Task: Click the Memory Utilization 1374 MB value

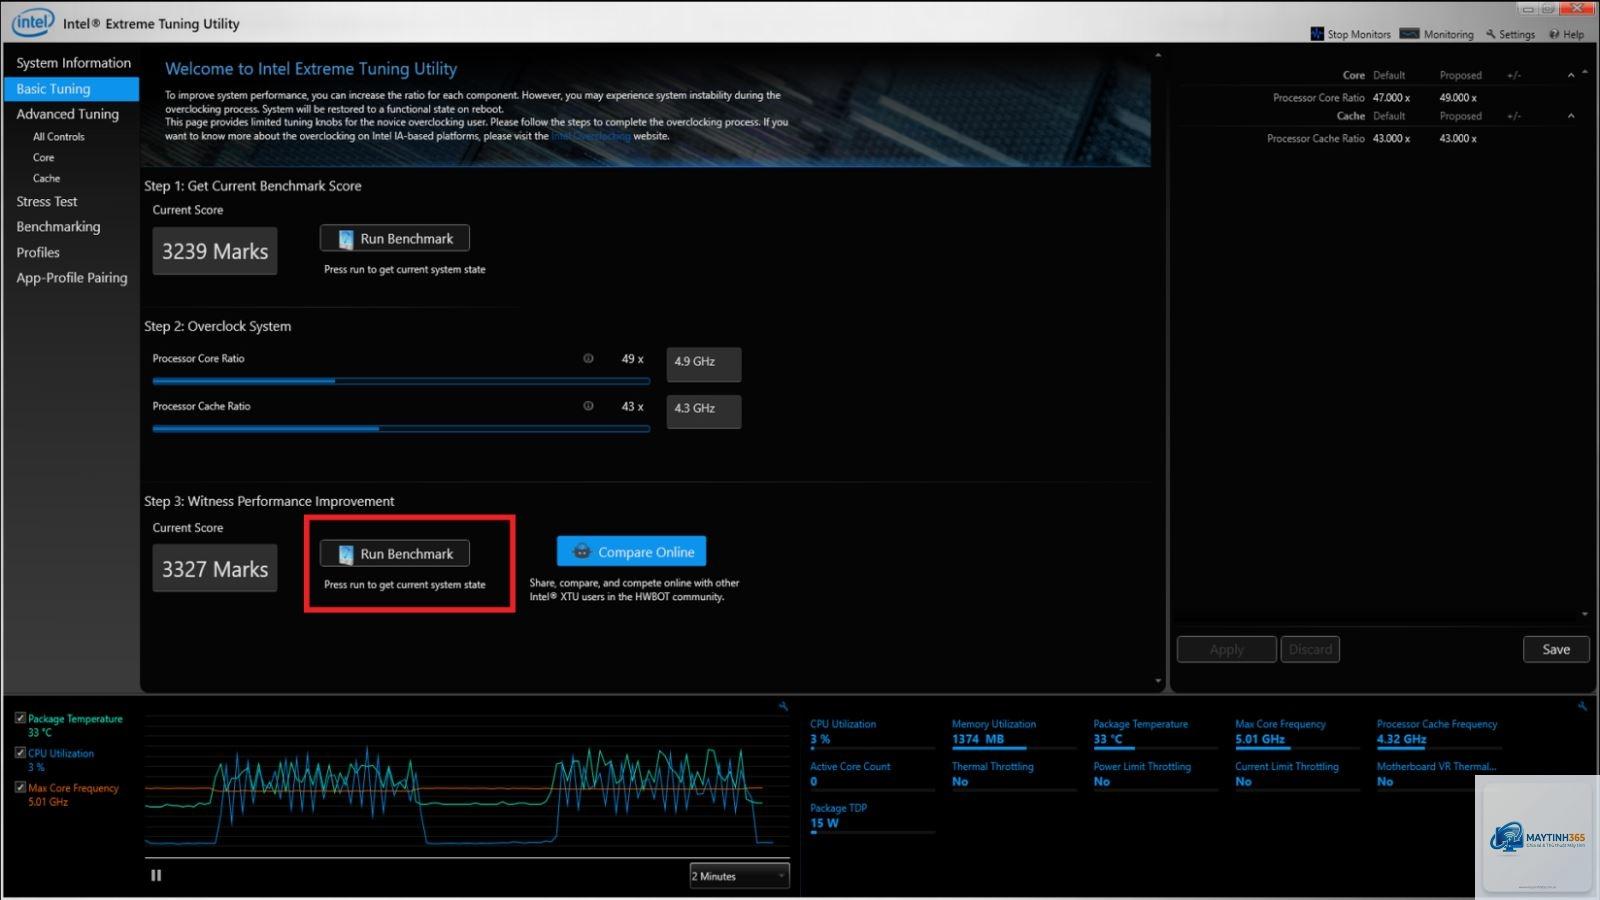Action: point(978,739)
